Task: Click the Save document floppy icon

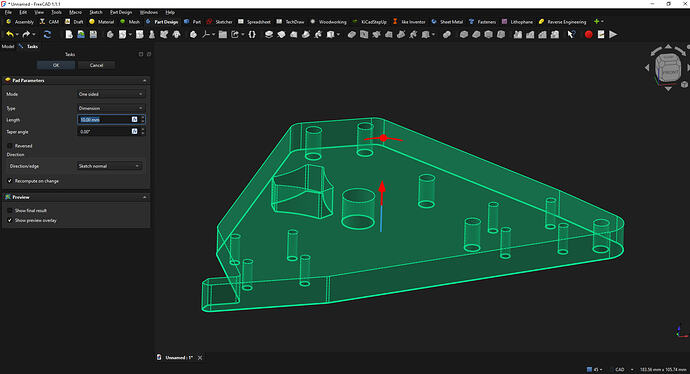Action: point(93,34)
